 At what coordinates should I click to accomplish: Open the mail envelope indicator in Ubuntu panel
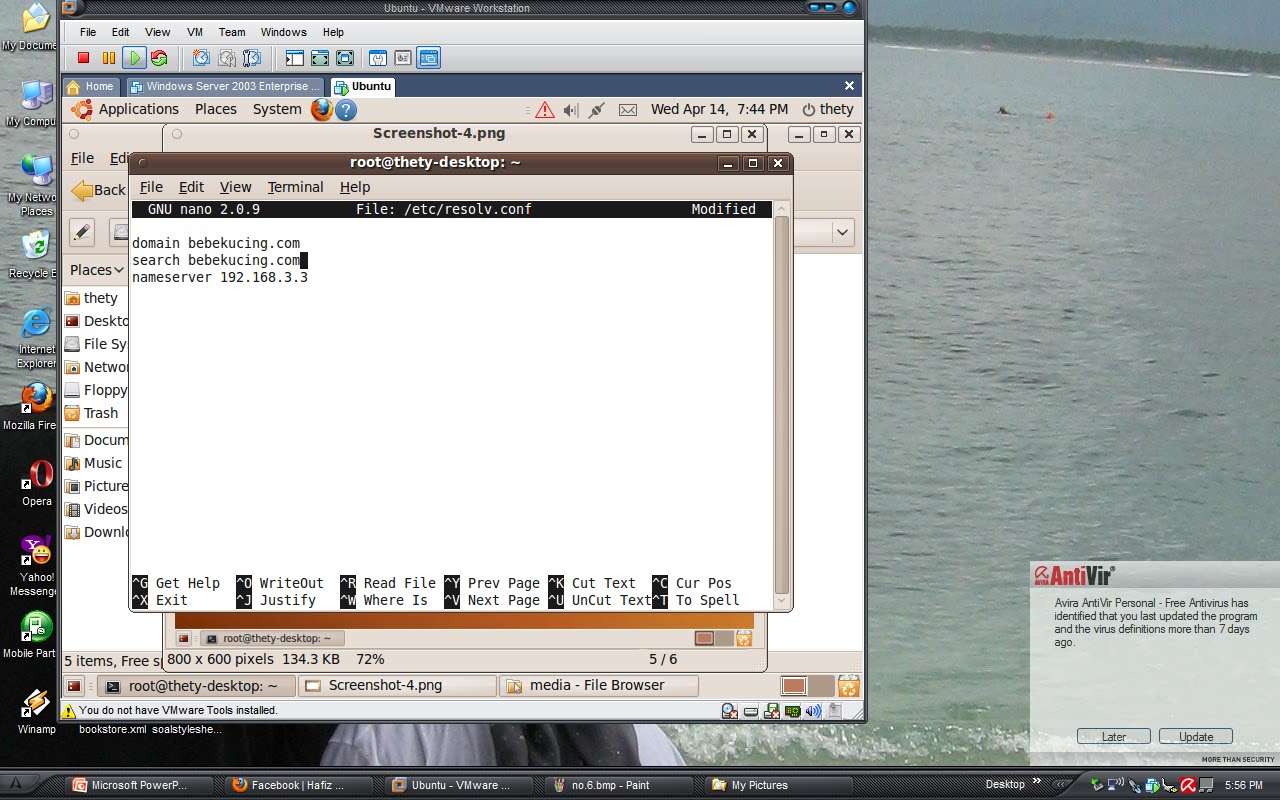pos(628,110)
